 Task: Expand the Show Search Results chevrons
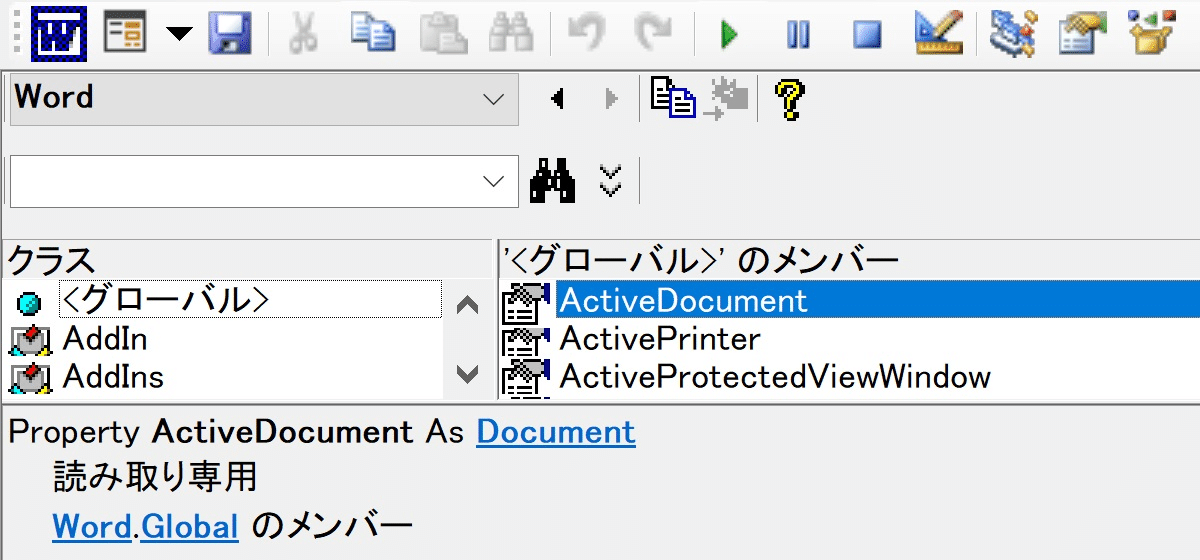(x=610, y=181)
